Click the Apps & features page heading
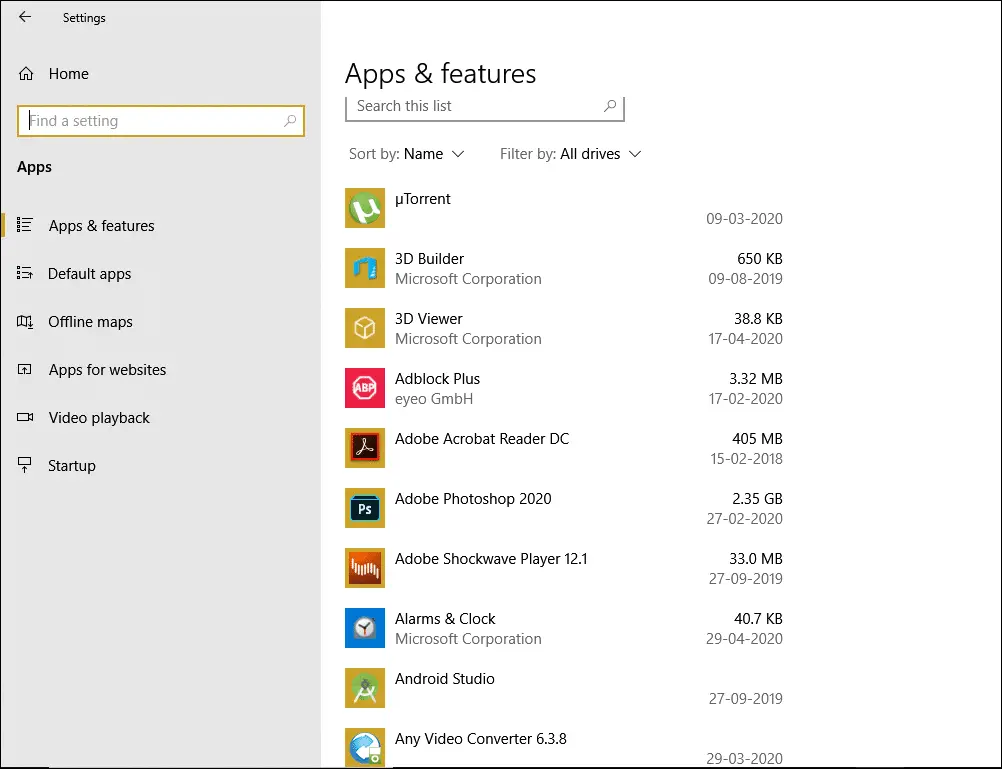Viewport: 1002px width, 769px height. click(440, 74)
